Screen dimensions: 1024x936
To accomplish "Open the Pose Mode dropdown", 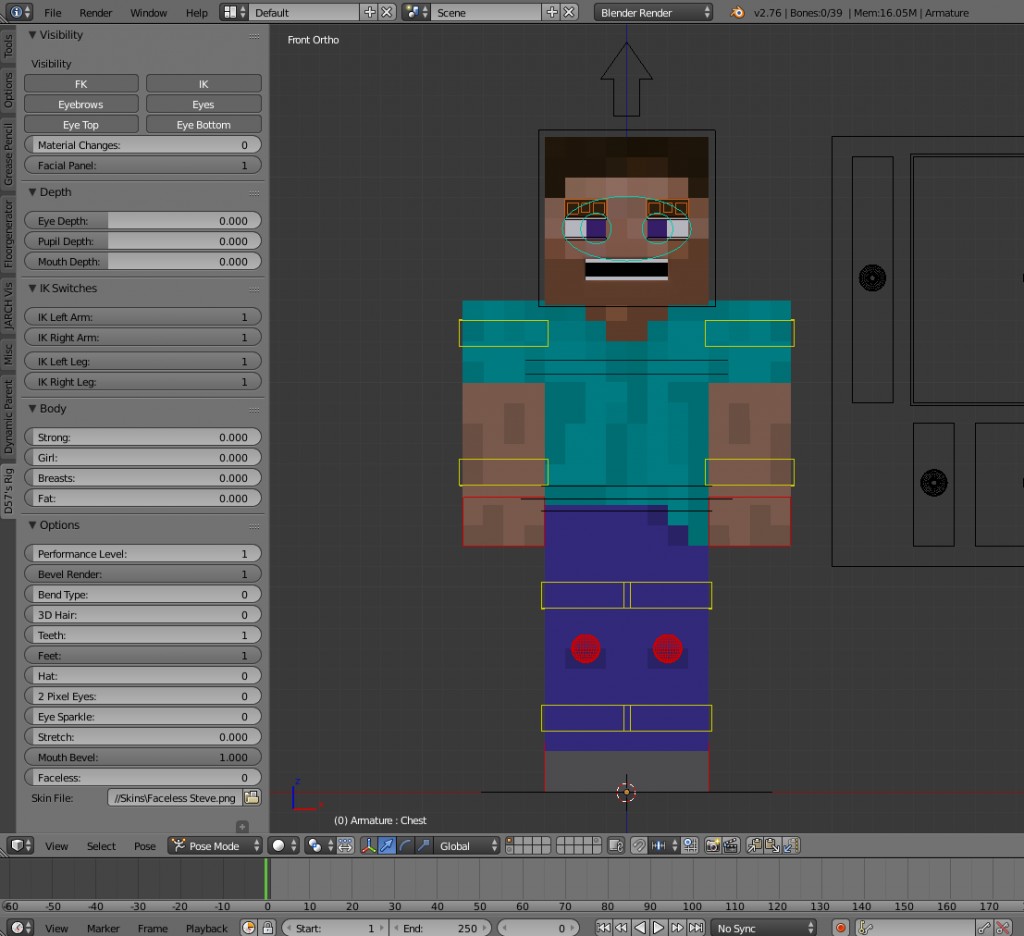I will point(213,846).
